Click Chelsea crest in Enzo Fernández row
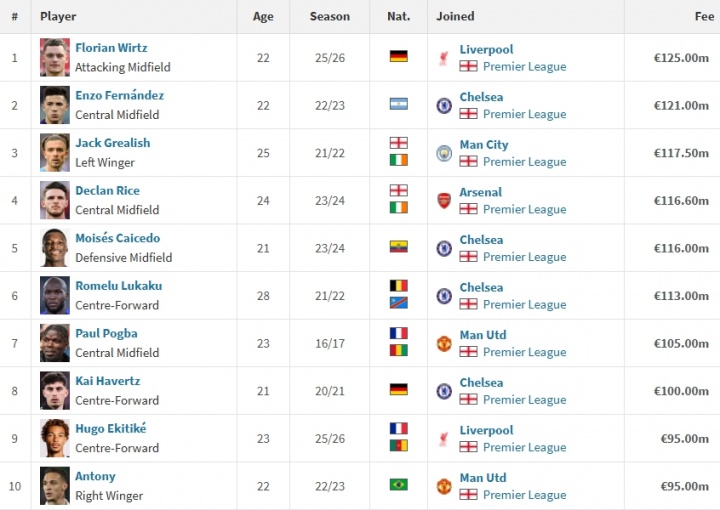Image resolution: width=720 pixels, height=510 pixels. [443, 106]
